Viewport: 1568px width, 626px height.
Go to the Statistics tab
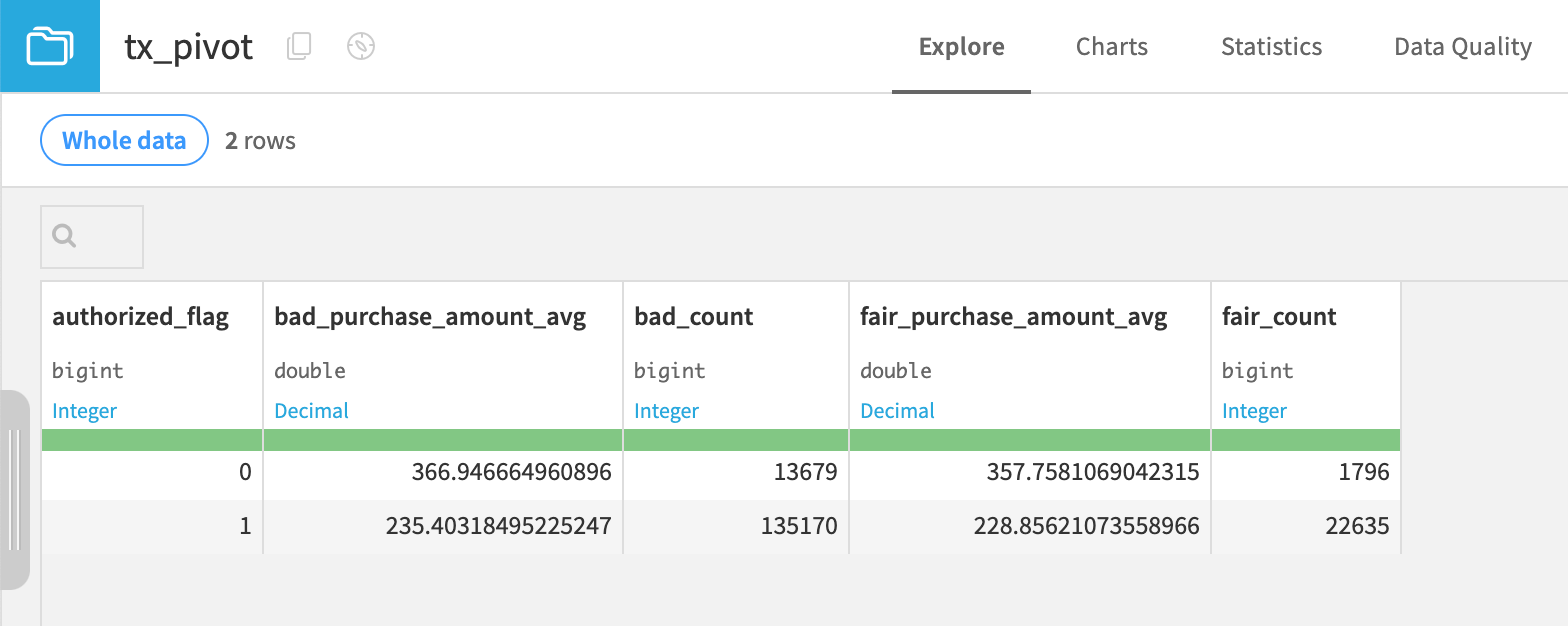tap(1271, 47)
